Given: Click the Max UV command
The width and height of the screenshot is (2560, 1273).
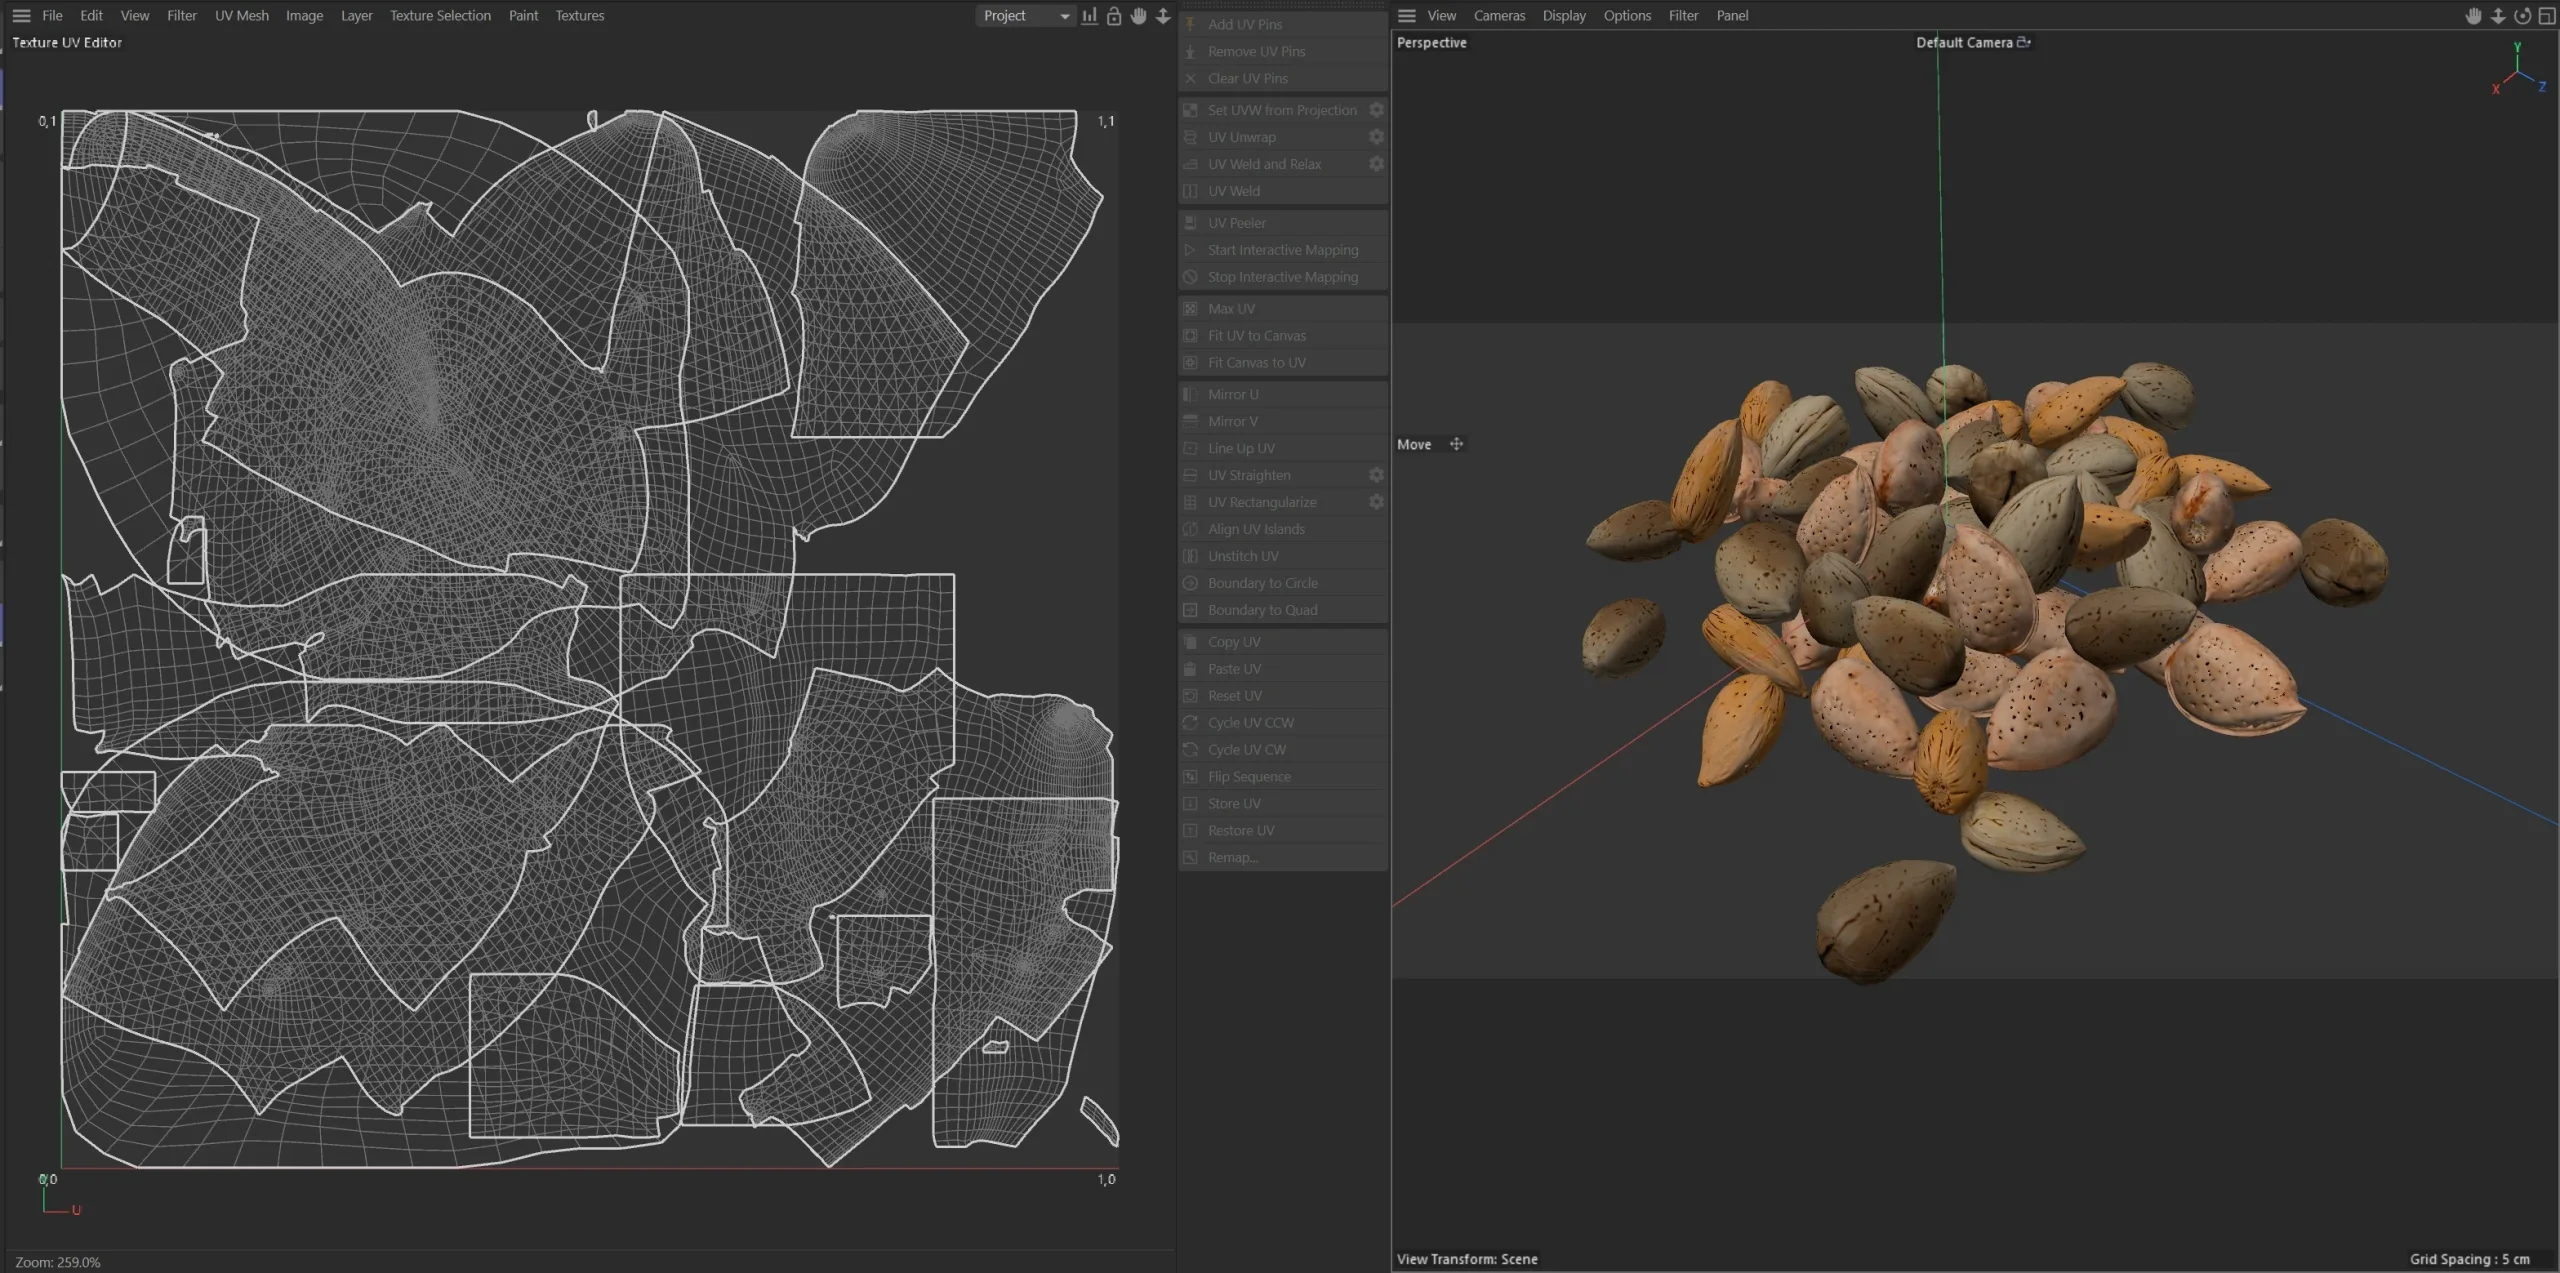Looking at the screenshot, I should [x=1230, y=308].
